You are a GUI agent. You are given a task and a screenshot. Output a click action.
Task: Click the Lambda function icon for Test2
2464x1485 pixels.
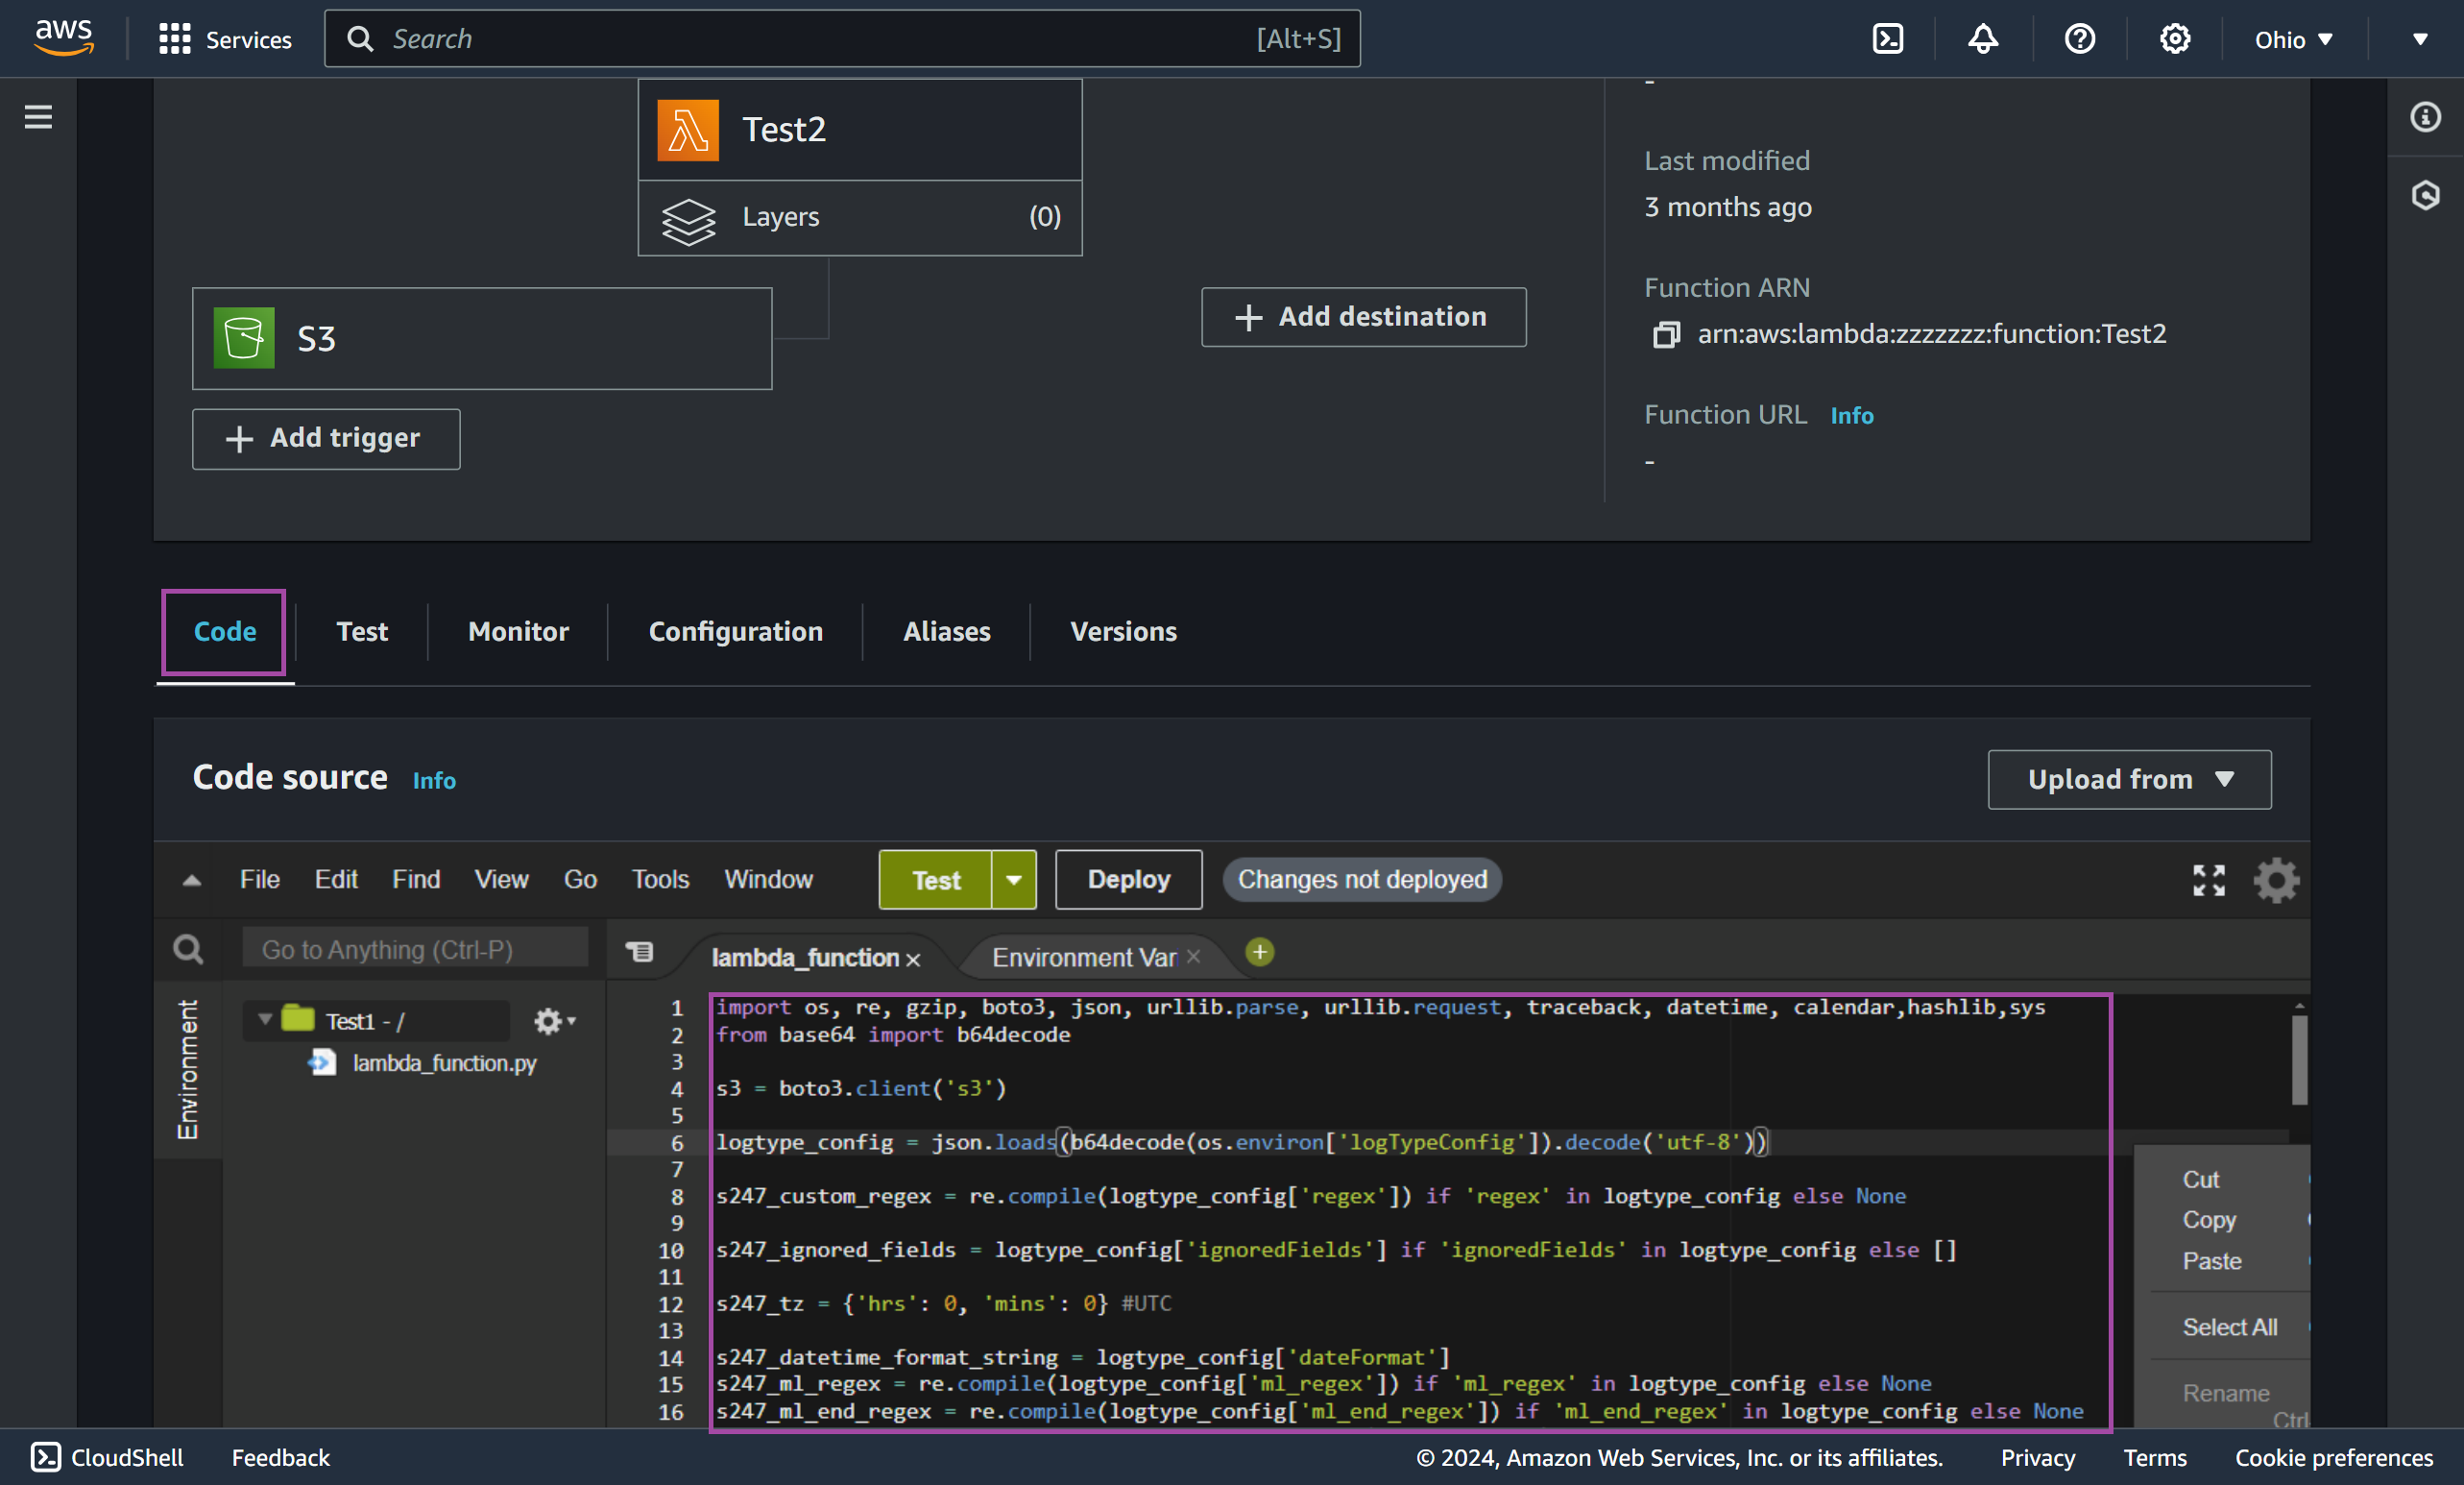pos(687,129)
